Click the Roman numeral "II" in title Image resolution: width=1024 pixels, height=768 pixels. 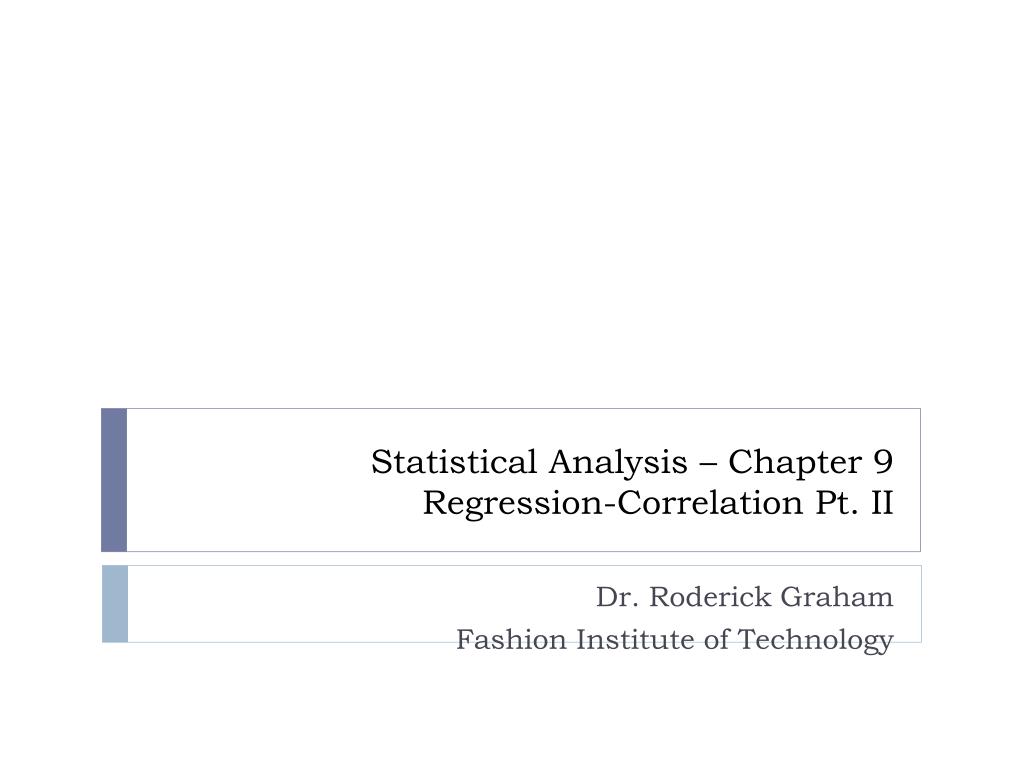[882, 503]
